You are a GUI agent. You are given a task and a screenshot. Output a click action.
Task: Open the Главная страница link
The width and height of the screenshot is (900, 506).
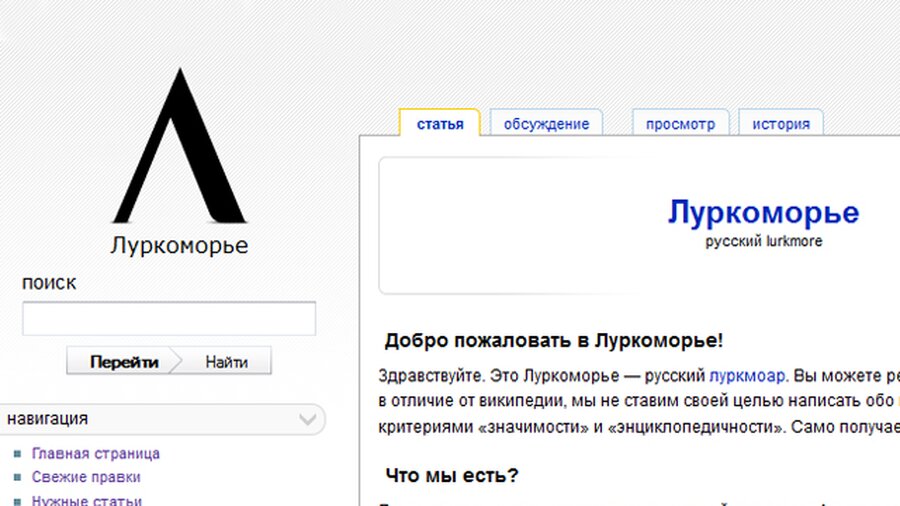coord(95,453)
